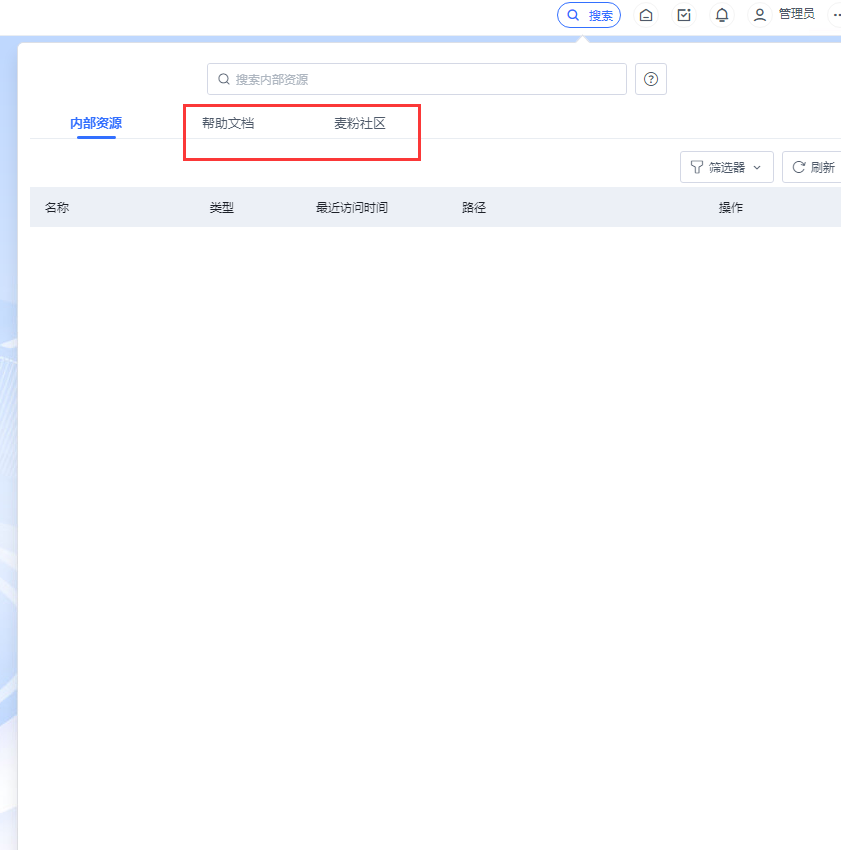Image resolution: width=841 pixels, height=850 pixels.
Task: Open the notification bell icon
Action: (x=722, y=15)
